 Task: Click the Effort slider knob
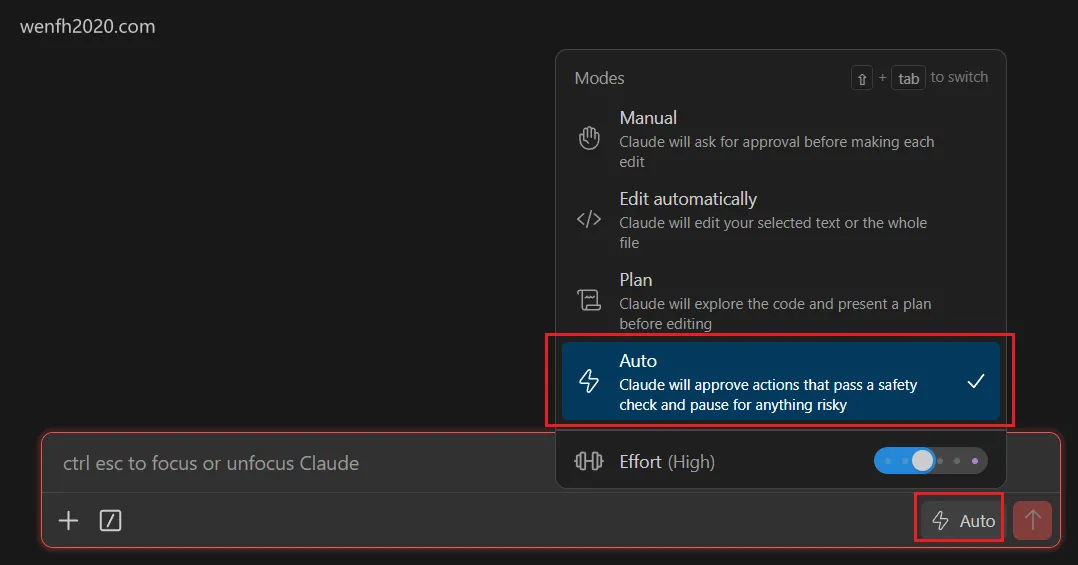923,461
